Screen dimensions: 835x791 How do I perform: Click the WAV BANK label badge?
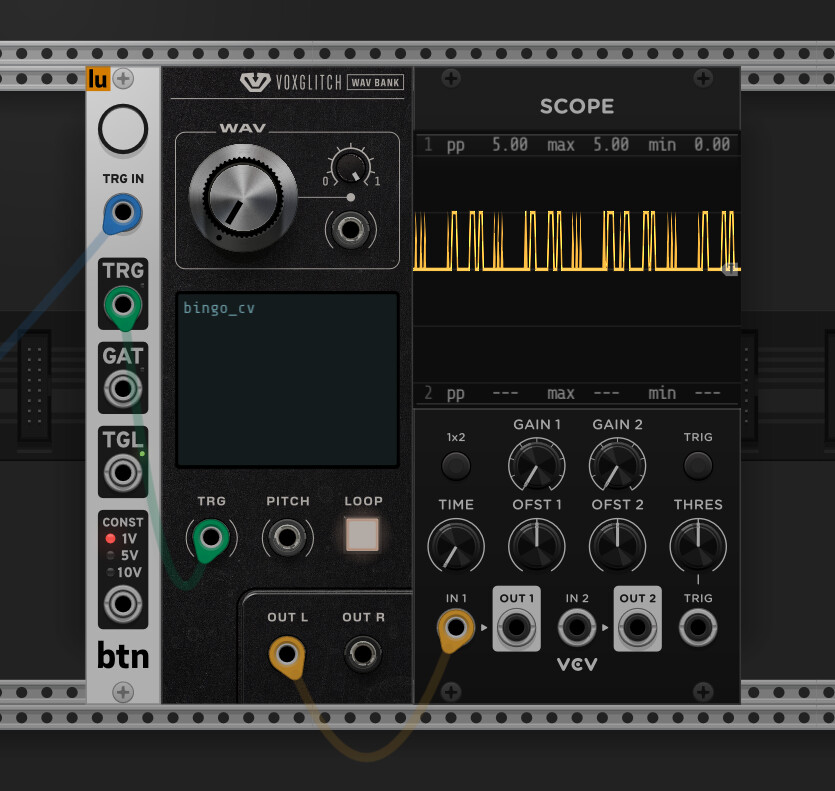point(375,83)
